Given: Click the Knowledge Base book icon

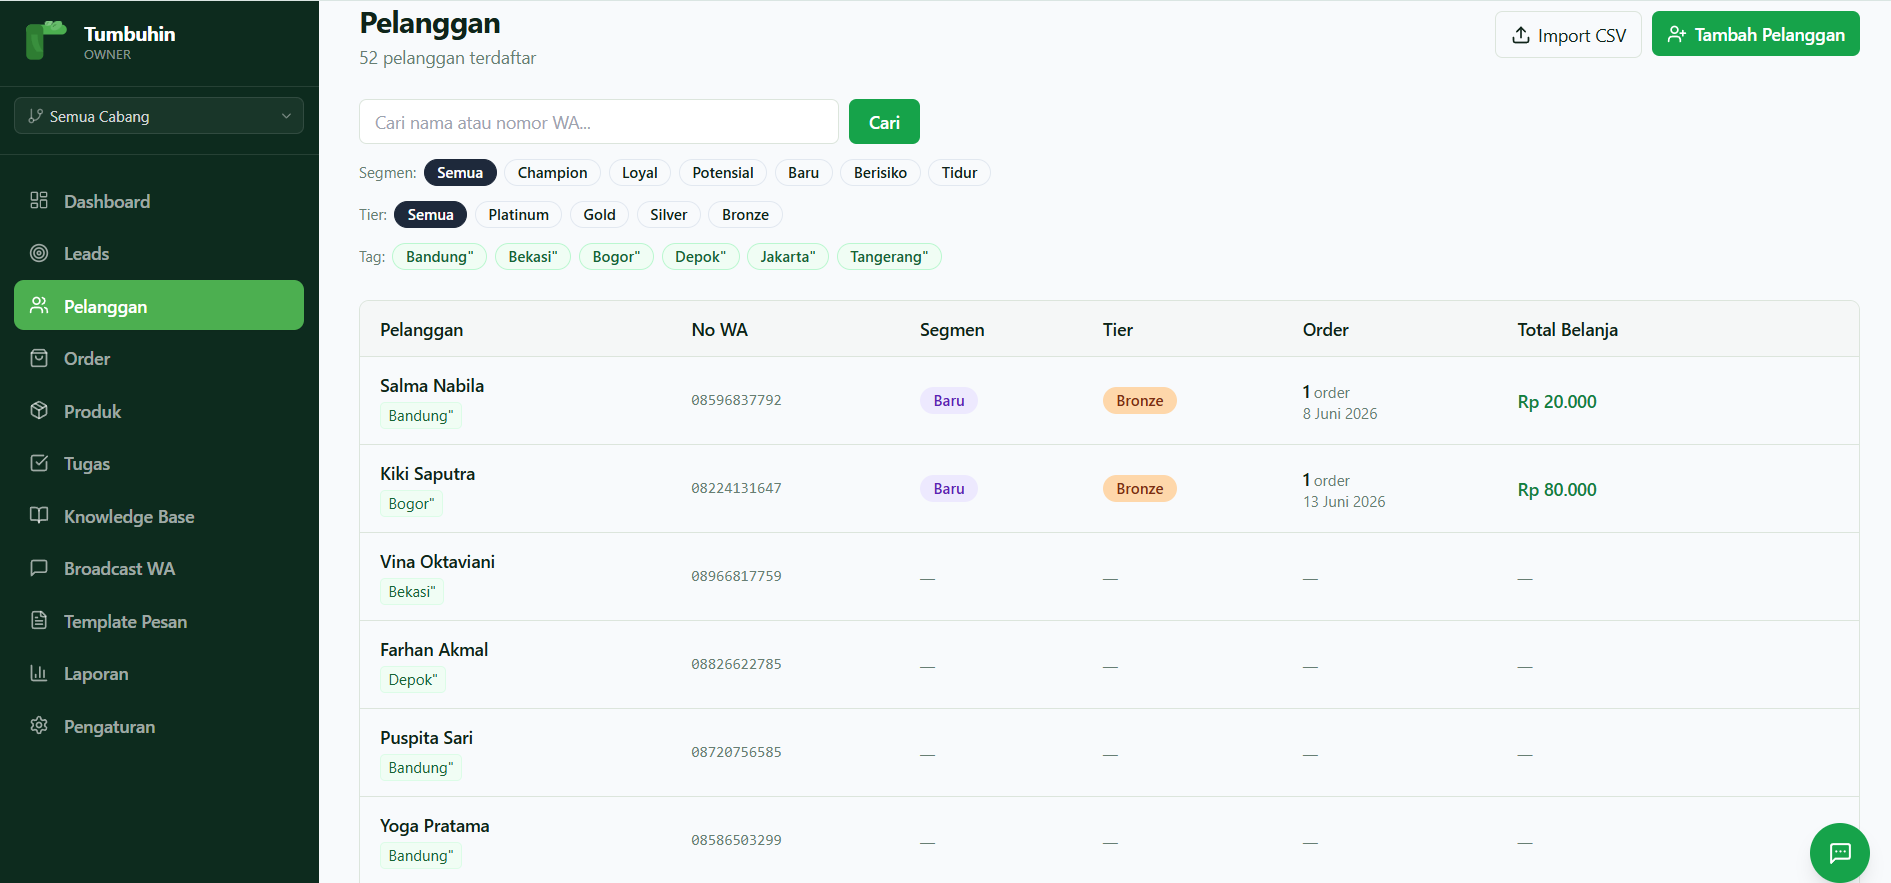Looking at the screenshot, I should tap(39, 515).
